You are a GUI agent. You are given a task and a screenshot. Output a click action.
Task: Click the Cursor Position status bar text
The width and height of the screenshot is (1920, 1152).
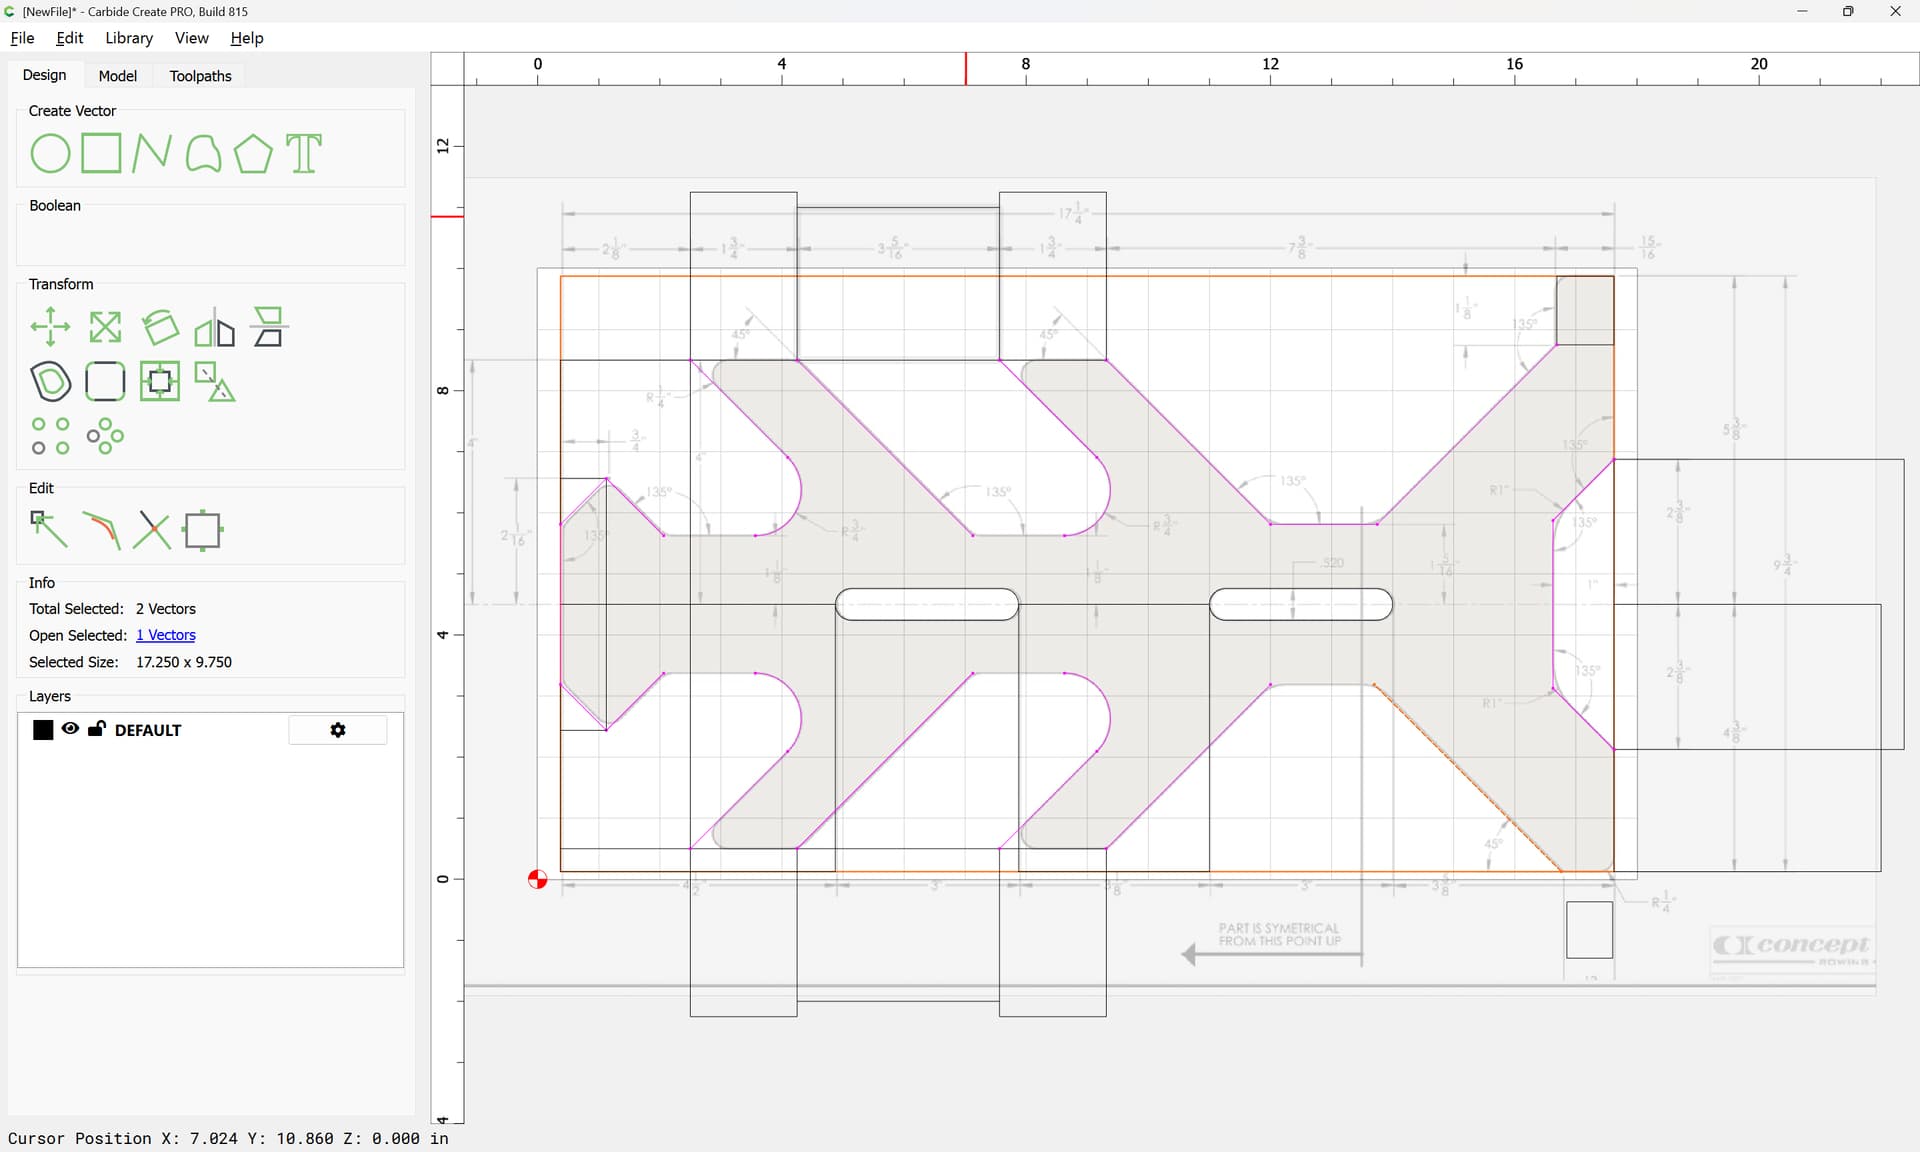click(x=228, y=1138)
